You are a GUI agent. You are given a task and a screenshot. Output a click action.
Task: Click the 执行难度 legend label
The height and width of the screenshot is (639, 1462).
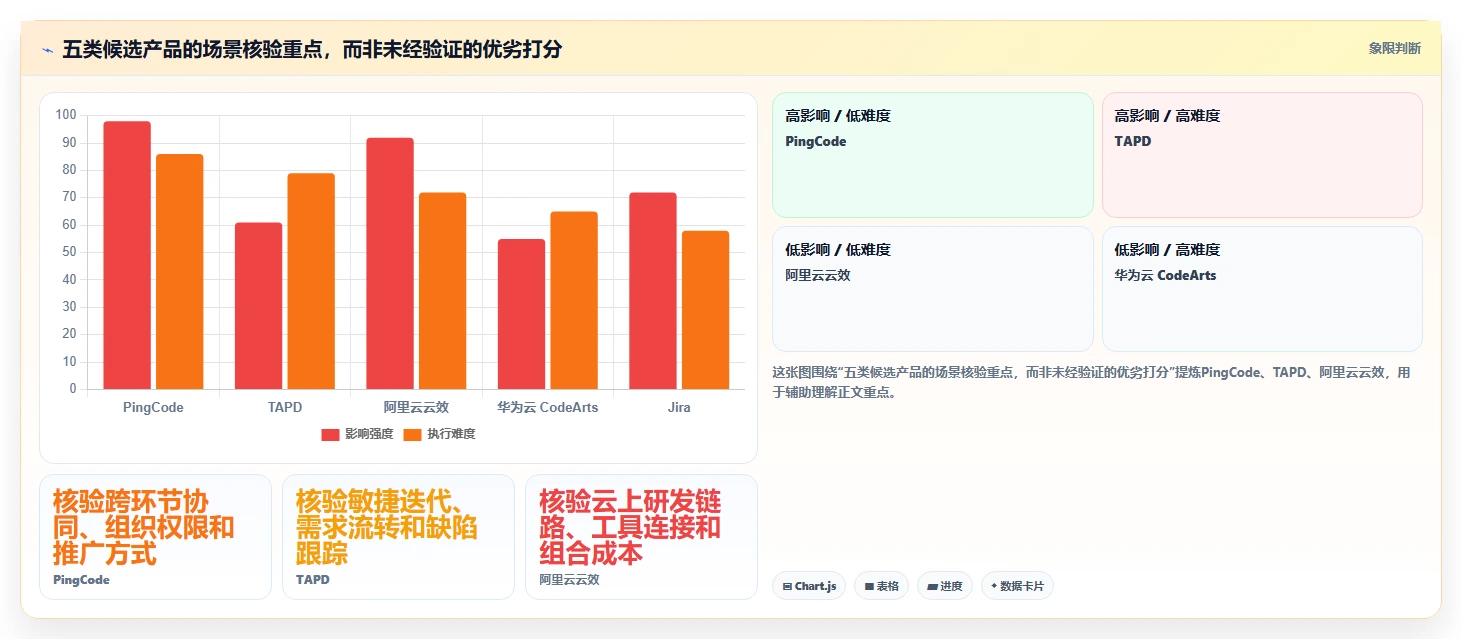451,434
